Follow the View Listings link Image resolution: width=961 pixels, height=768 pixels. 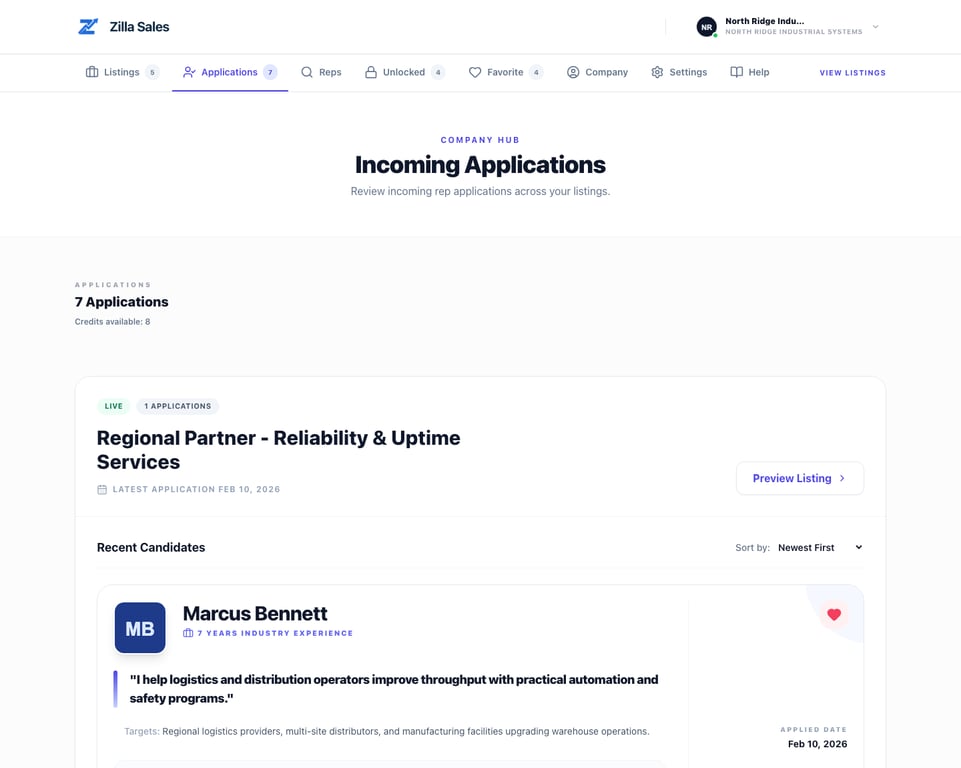click(853, 72)
